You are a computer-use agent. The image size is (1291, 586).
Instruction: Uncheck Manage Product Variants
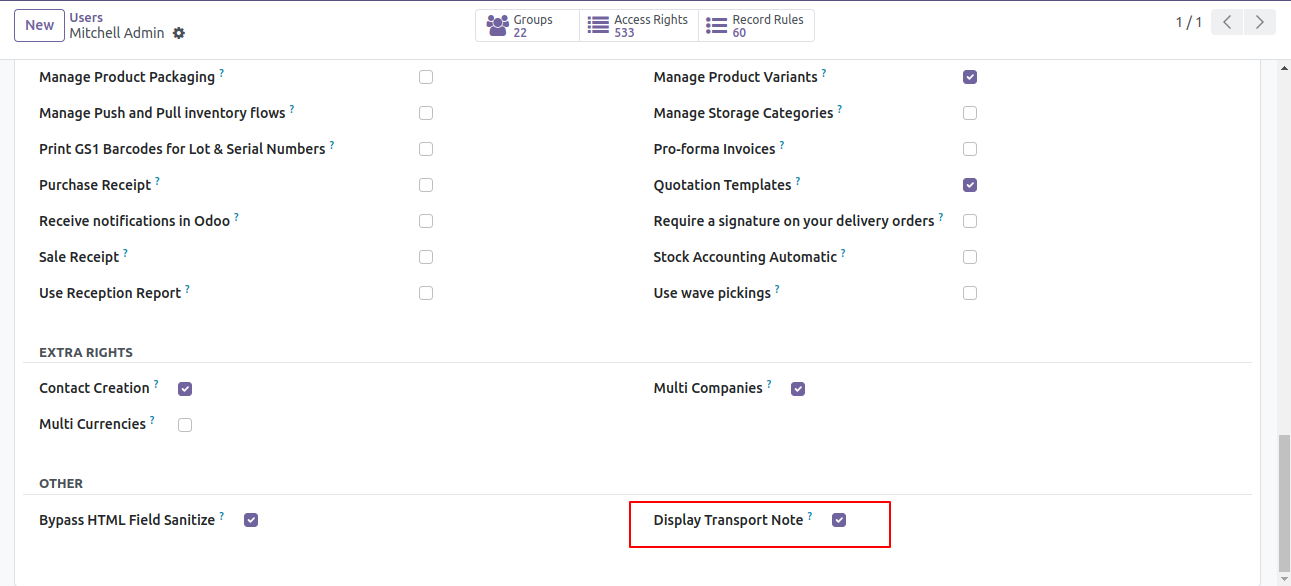pyautogui.click(x=970, y=77)
